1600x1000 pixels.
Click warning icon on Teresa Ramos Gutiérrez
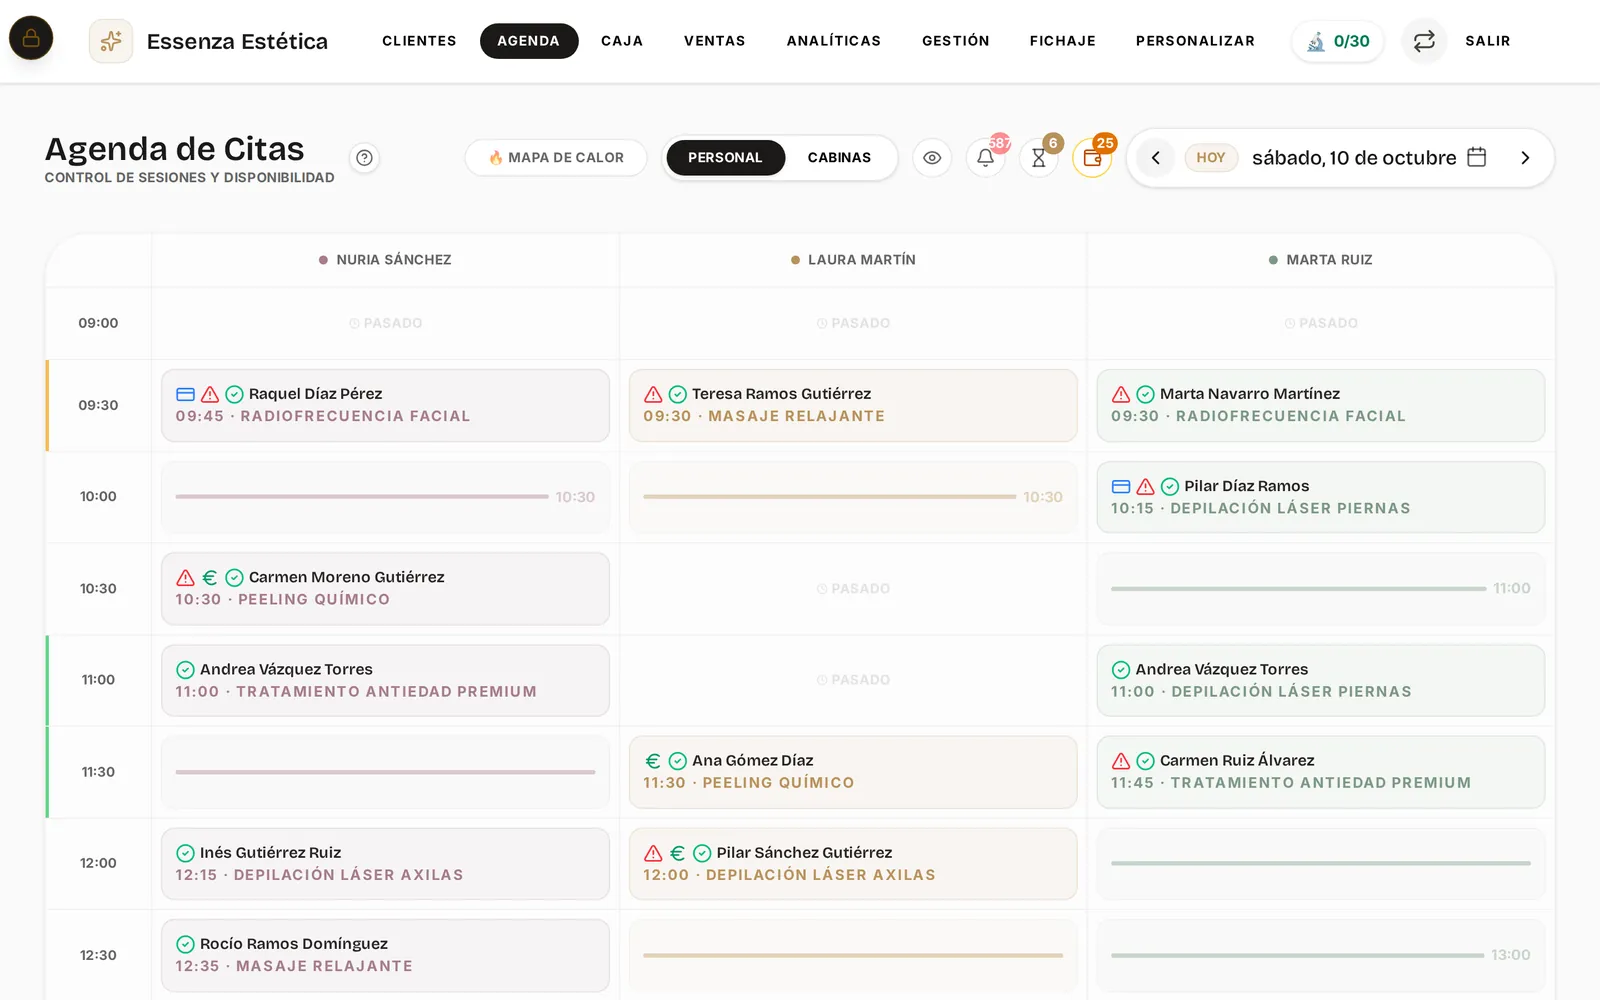pos(653,394)
